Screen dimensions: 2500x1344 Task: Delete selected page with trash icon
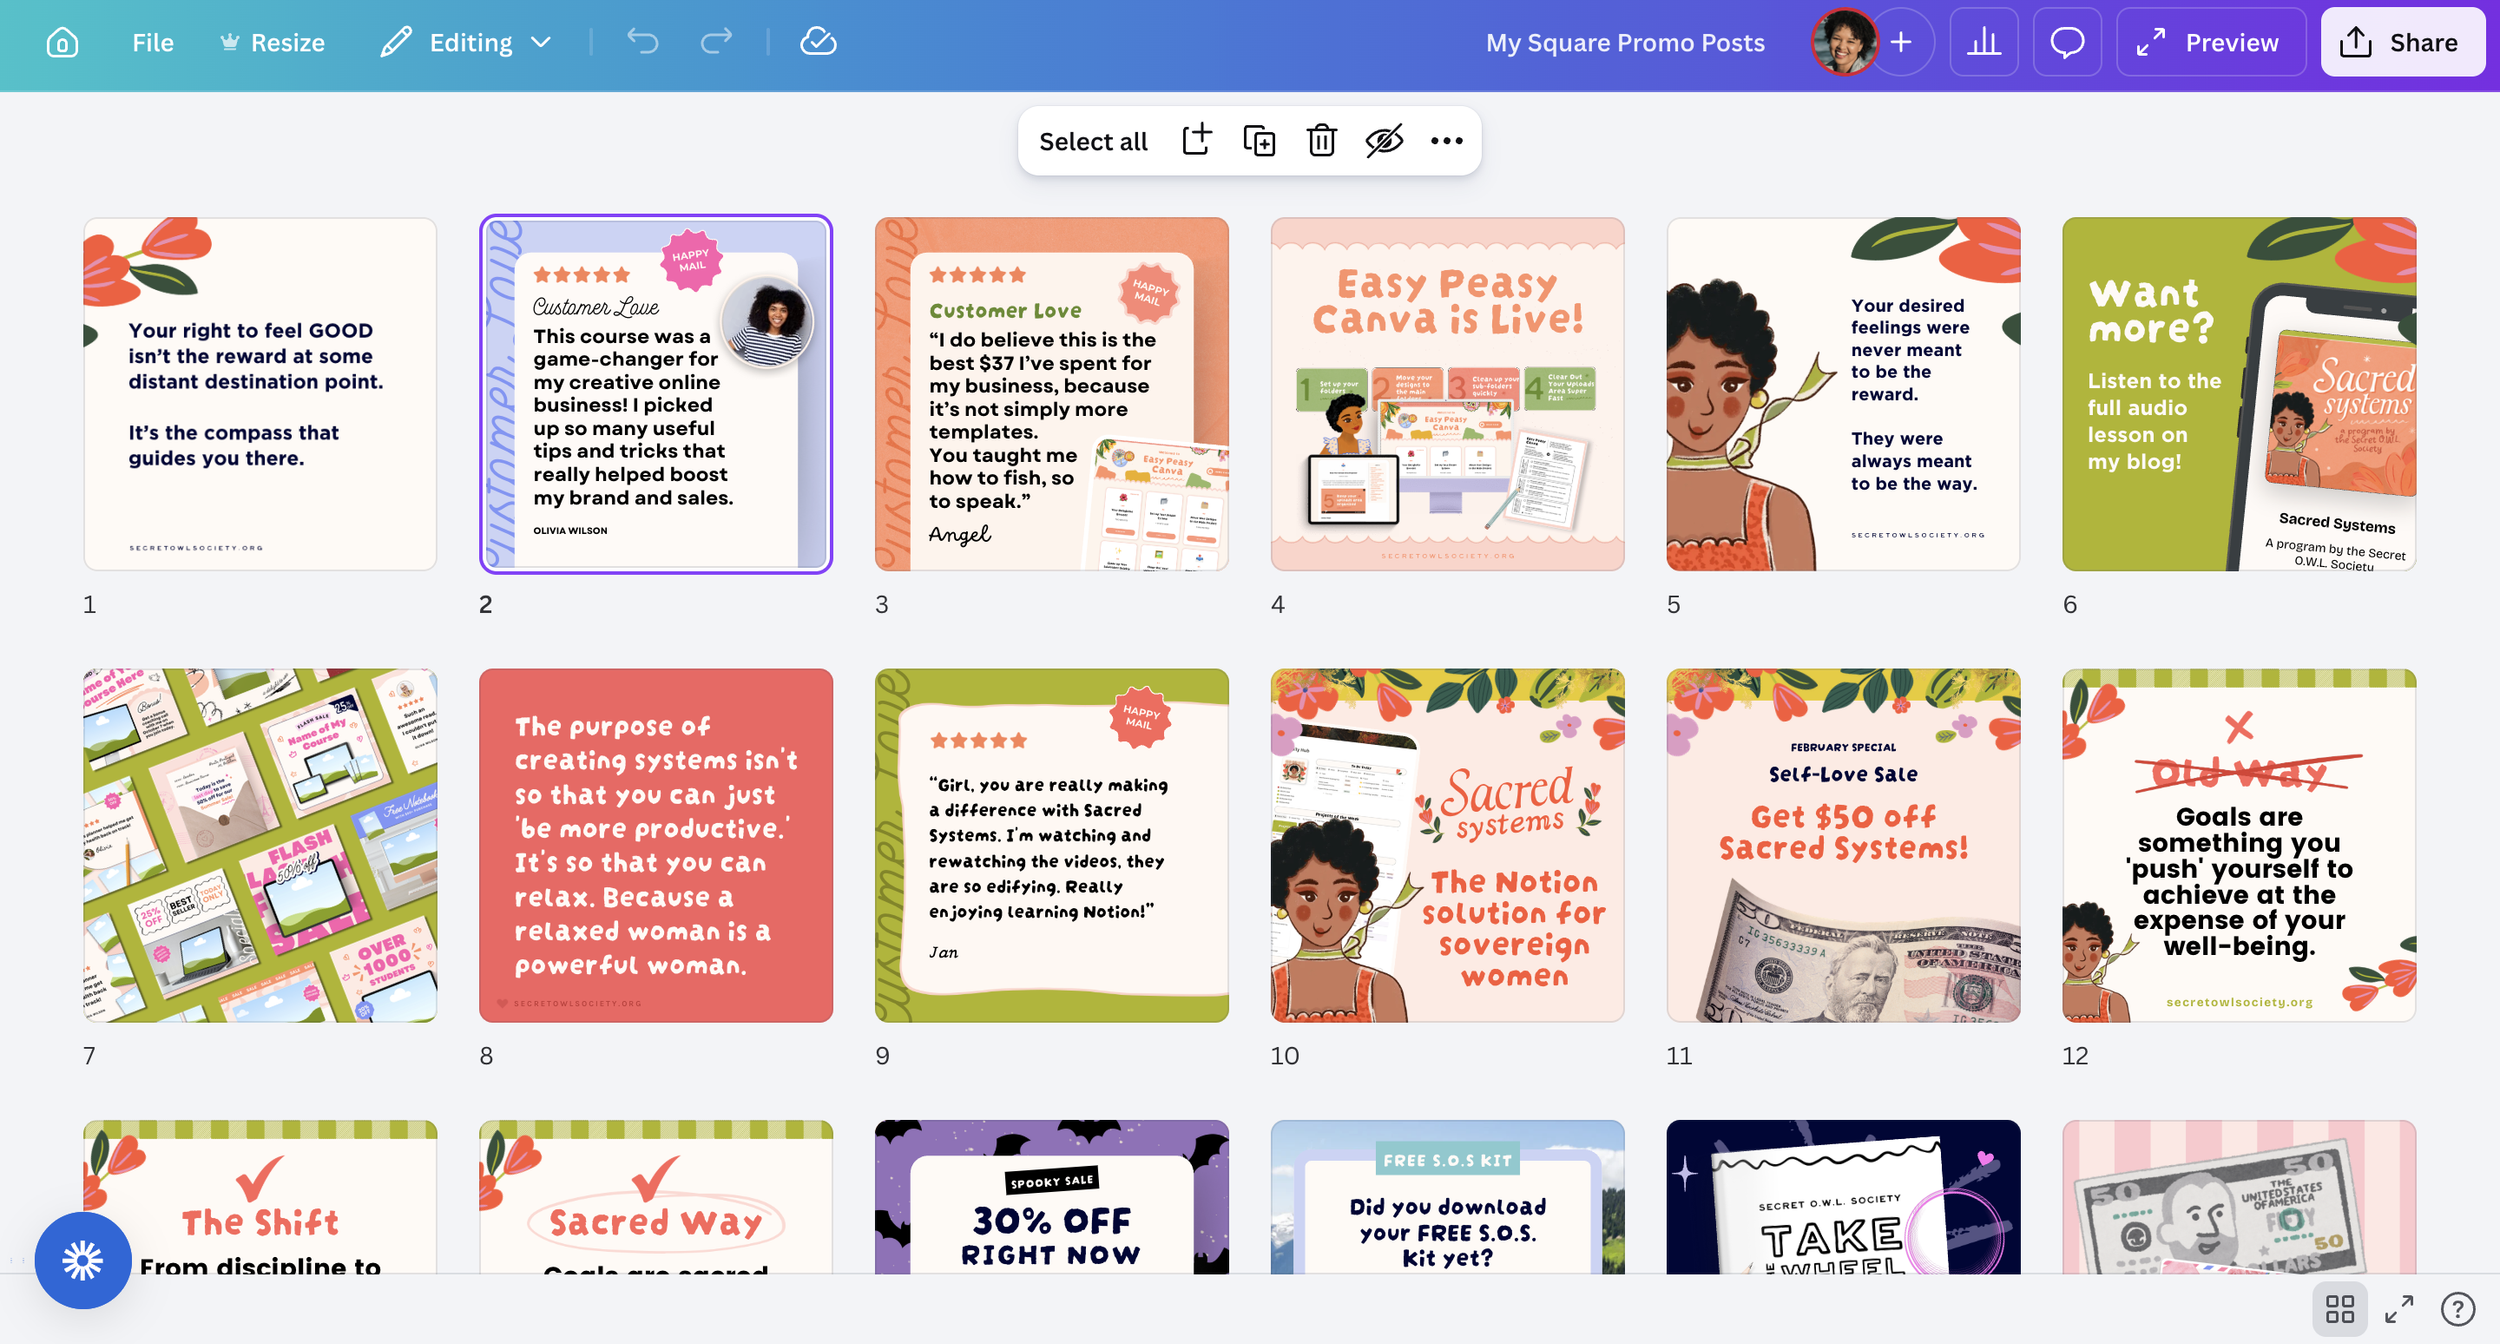click(x=1322, y=141)
